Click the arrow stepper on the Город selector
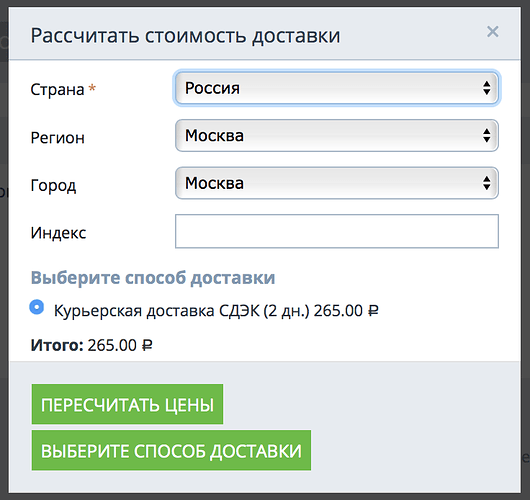This screenshot has height=500, width=530. point(487,183)
